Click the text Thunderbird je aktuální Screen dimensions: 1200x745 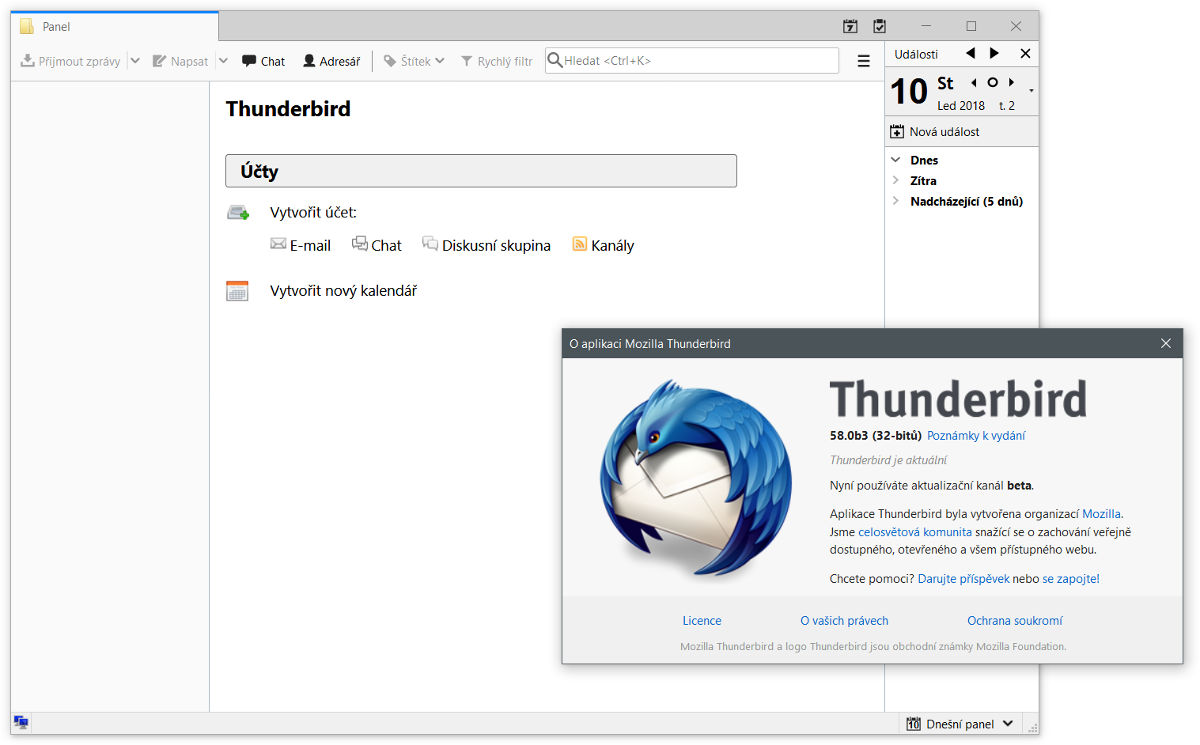[x=888, y=460]
